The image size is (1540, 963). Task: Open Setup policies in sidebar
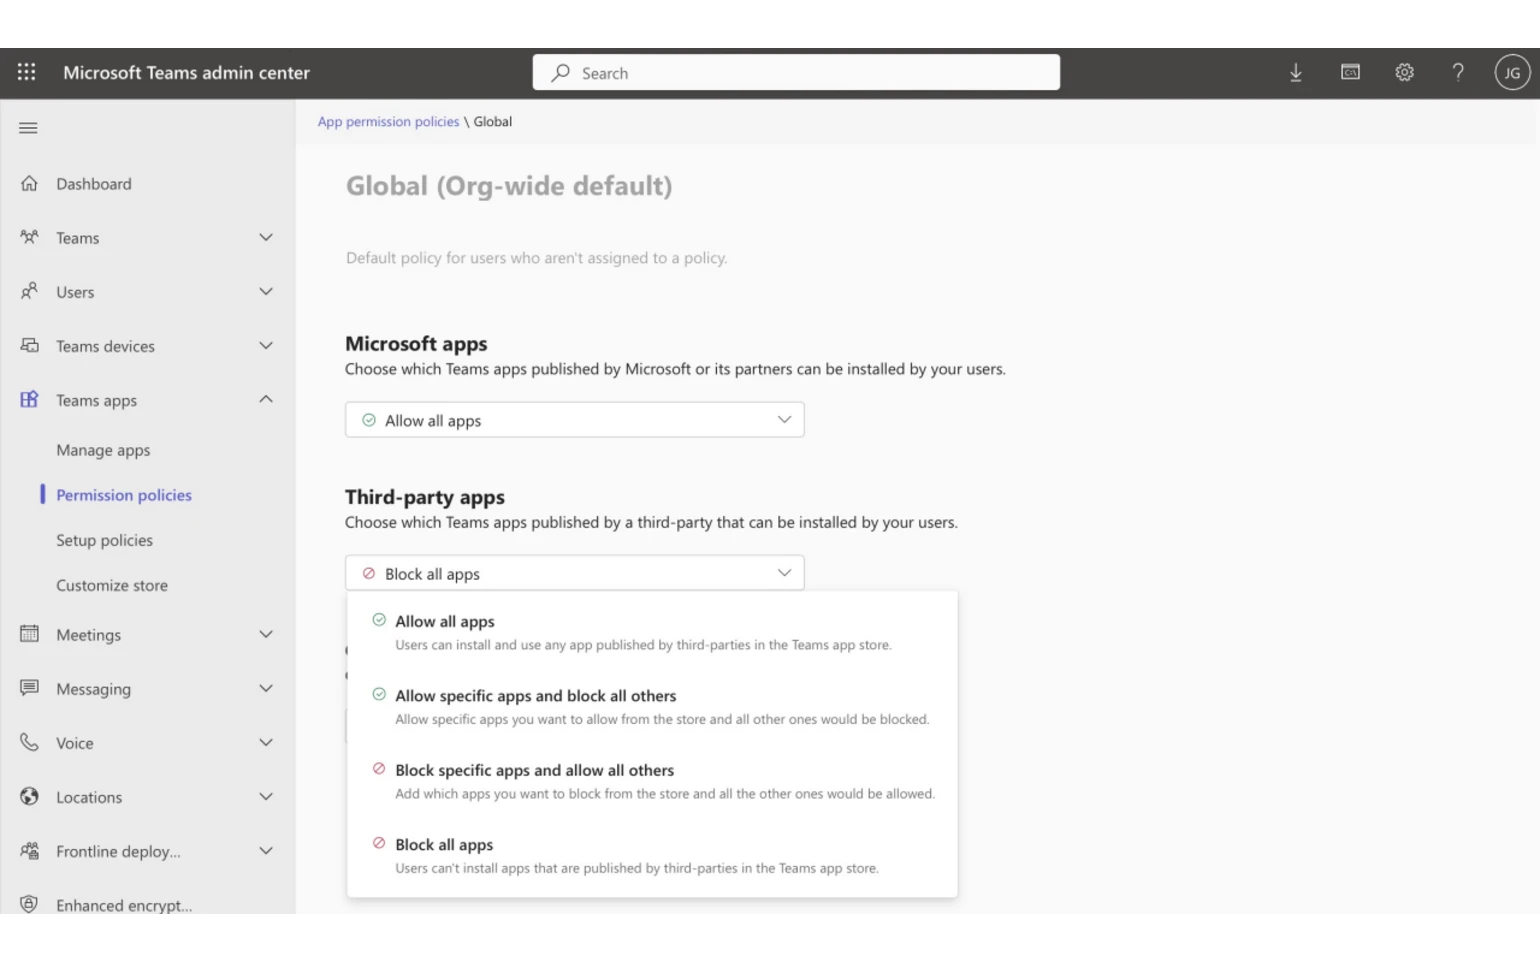(104, 540)
